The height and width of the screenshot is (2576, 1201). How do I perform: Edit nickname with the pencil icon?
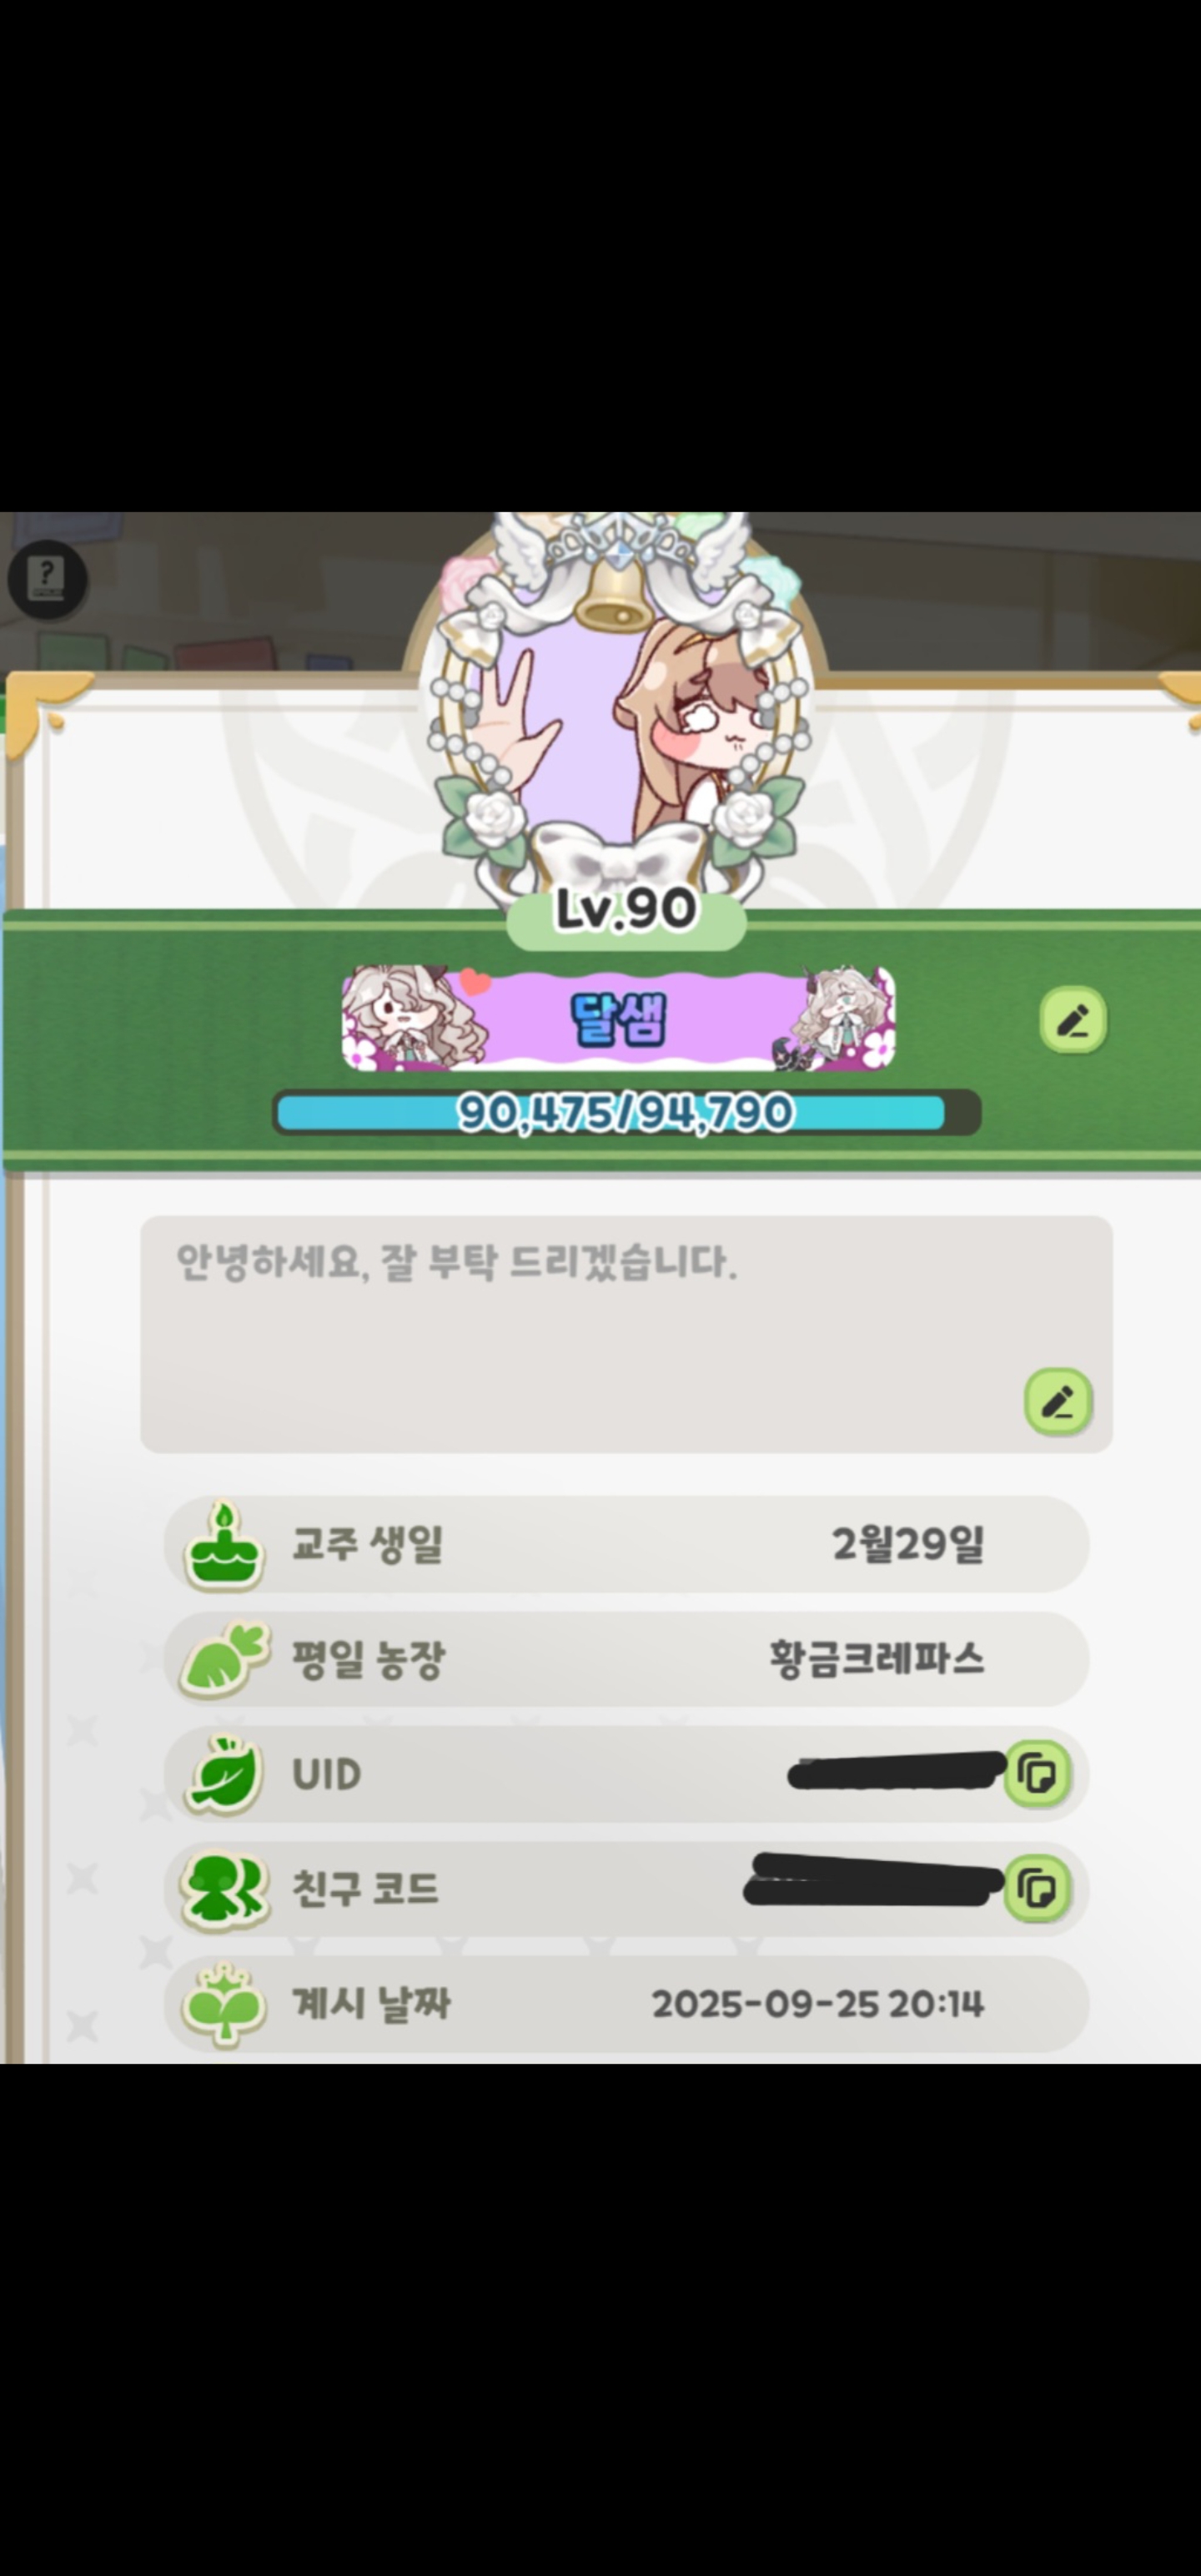(1073, 1020)
